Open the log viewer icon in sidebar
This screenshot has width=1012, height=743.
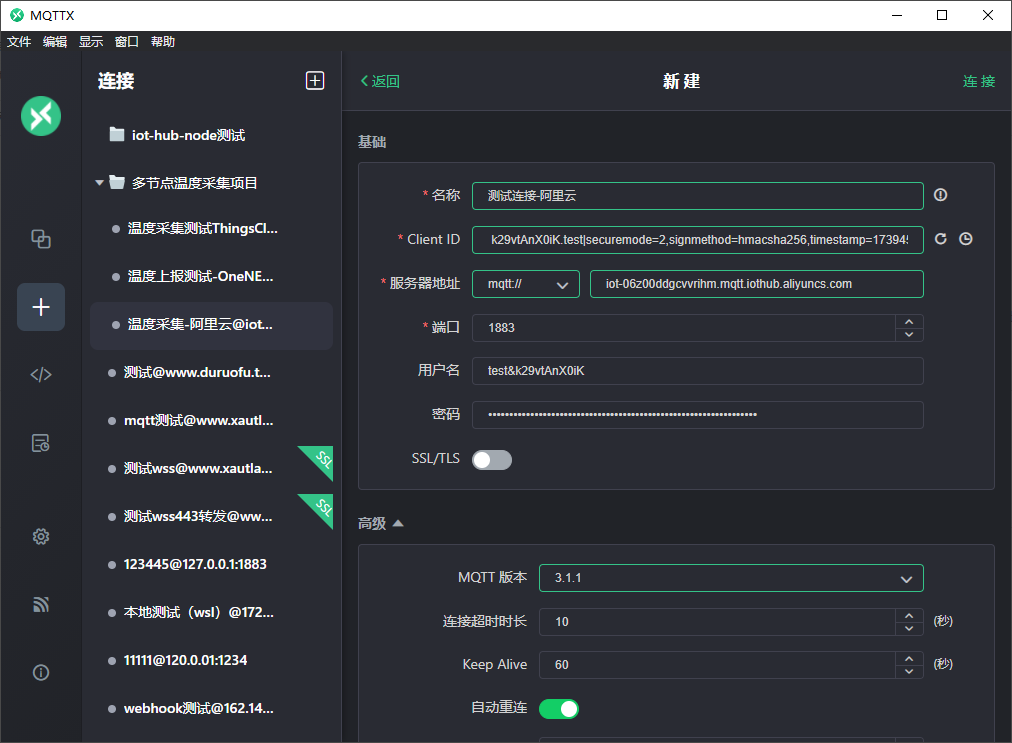pyautogui.click(x=41, y=443)
